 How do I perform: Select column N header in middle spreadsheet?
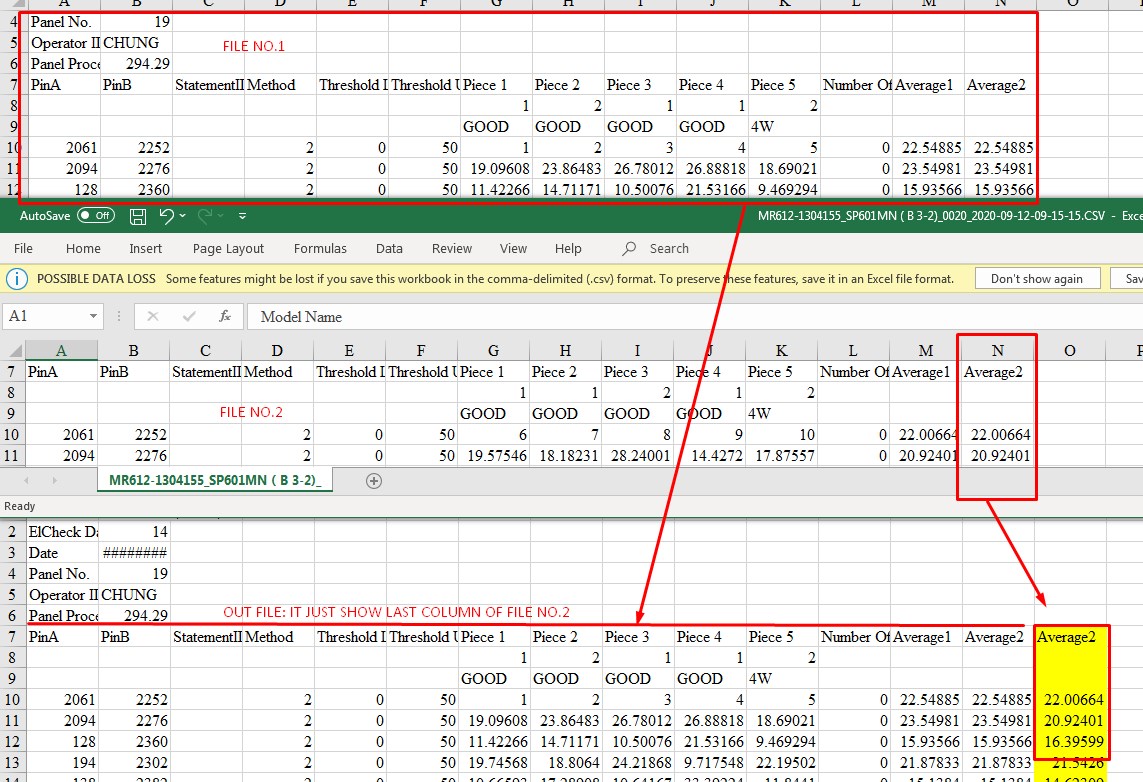997,350
